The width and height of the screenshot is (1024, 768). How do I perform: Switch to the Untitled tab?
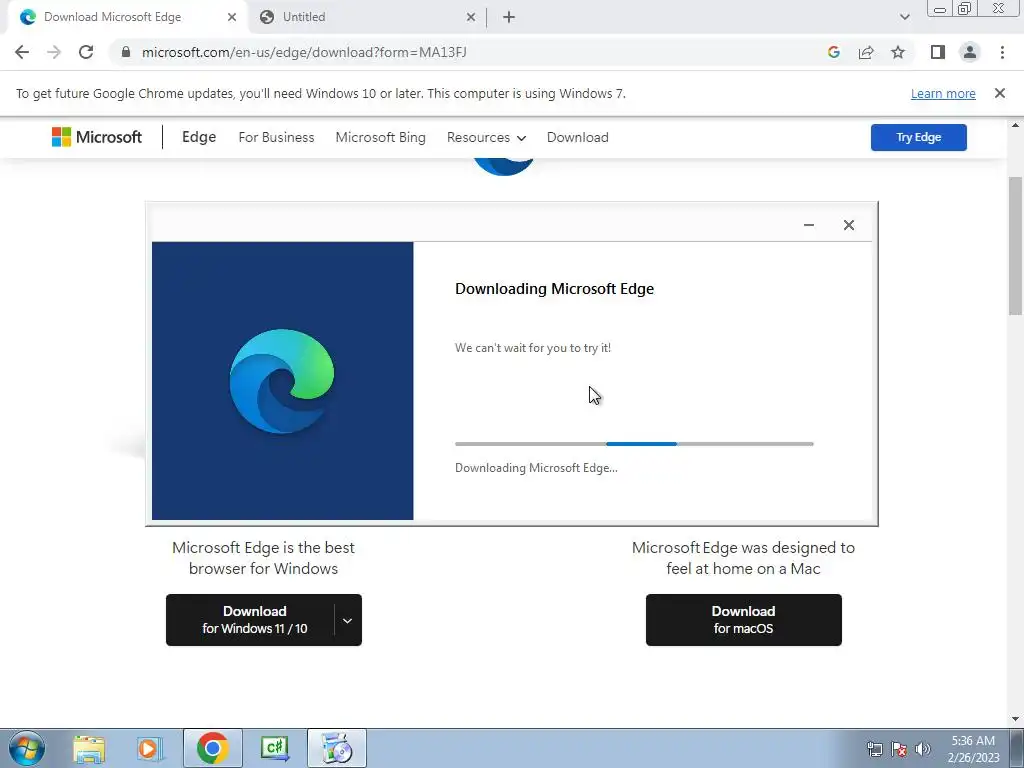[x=366, y=17]
